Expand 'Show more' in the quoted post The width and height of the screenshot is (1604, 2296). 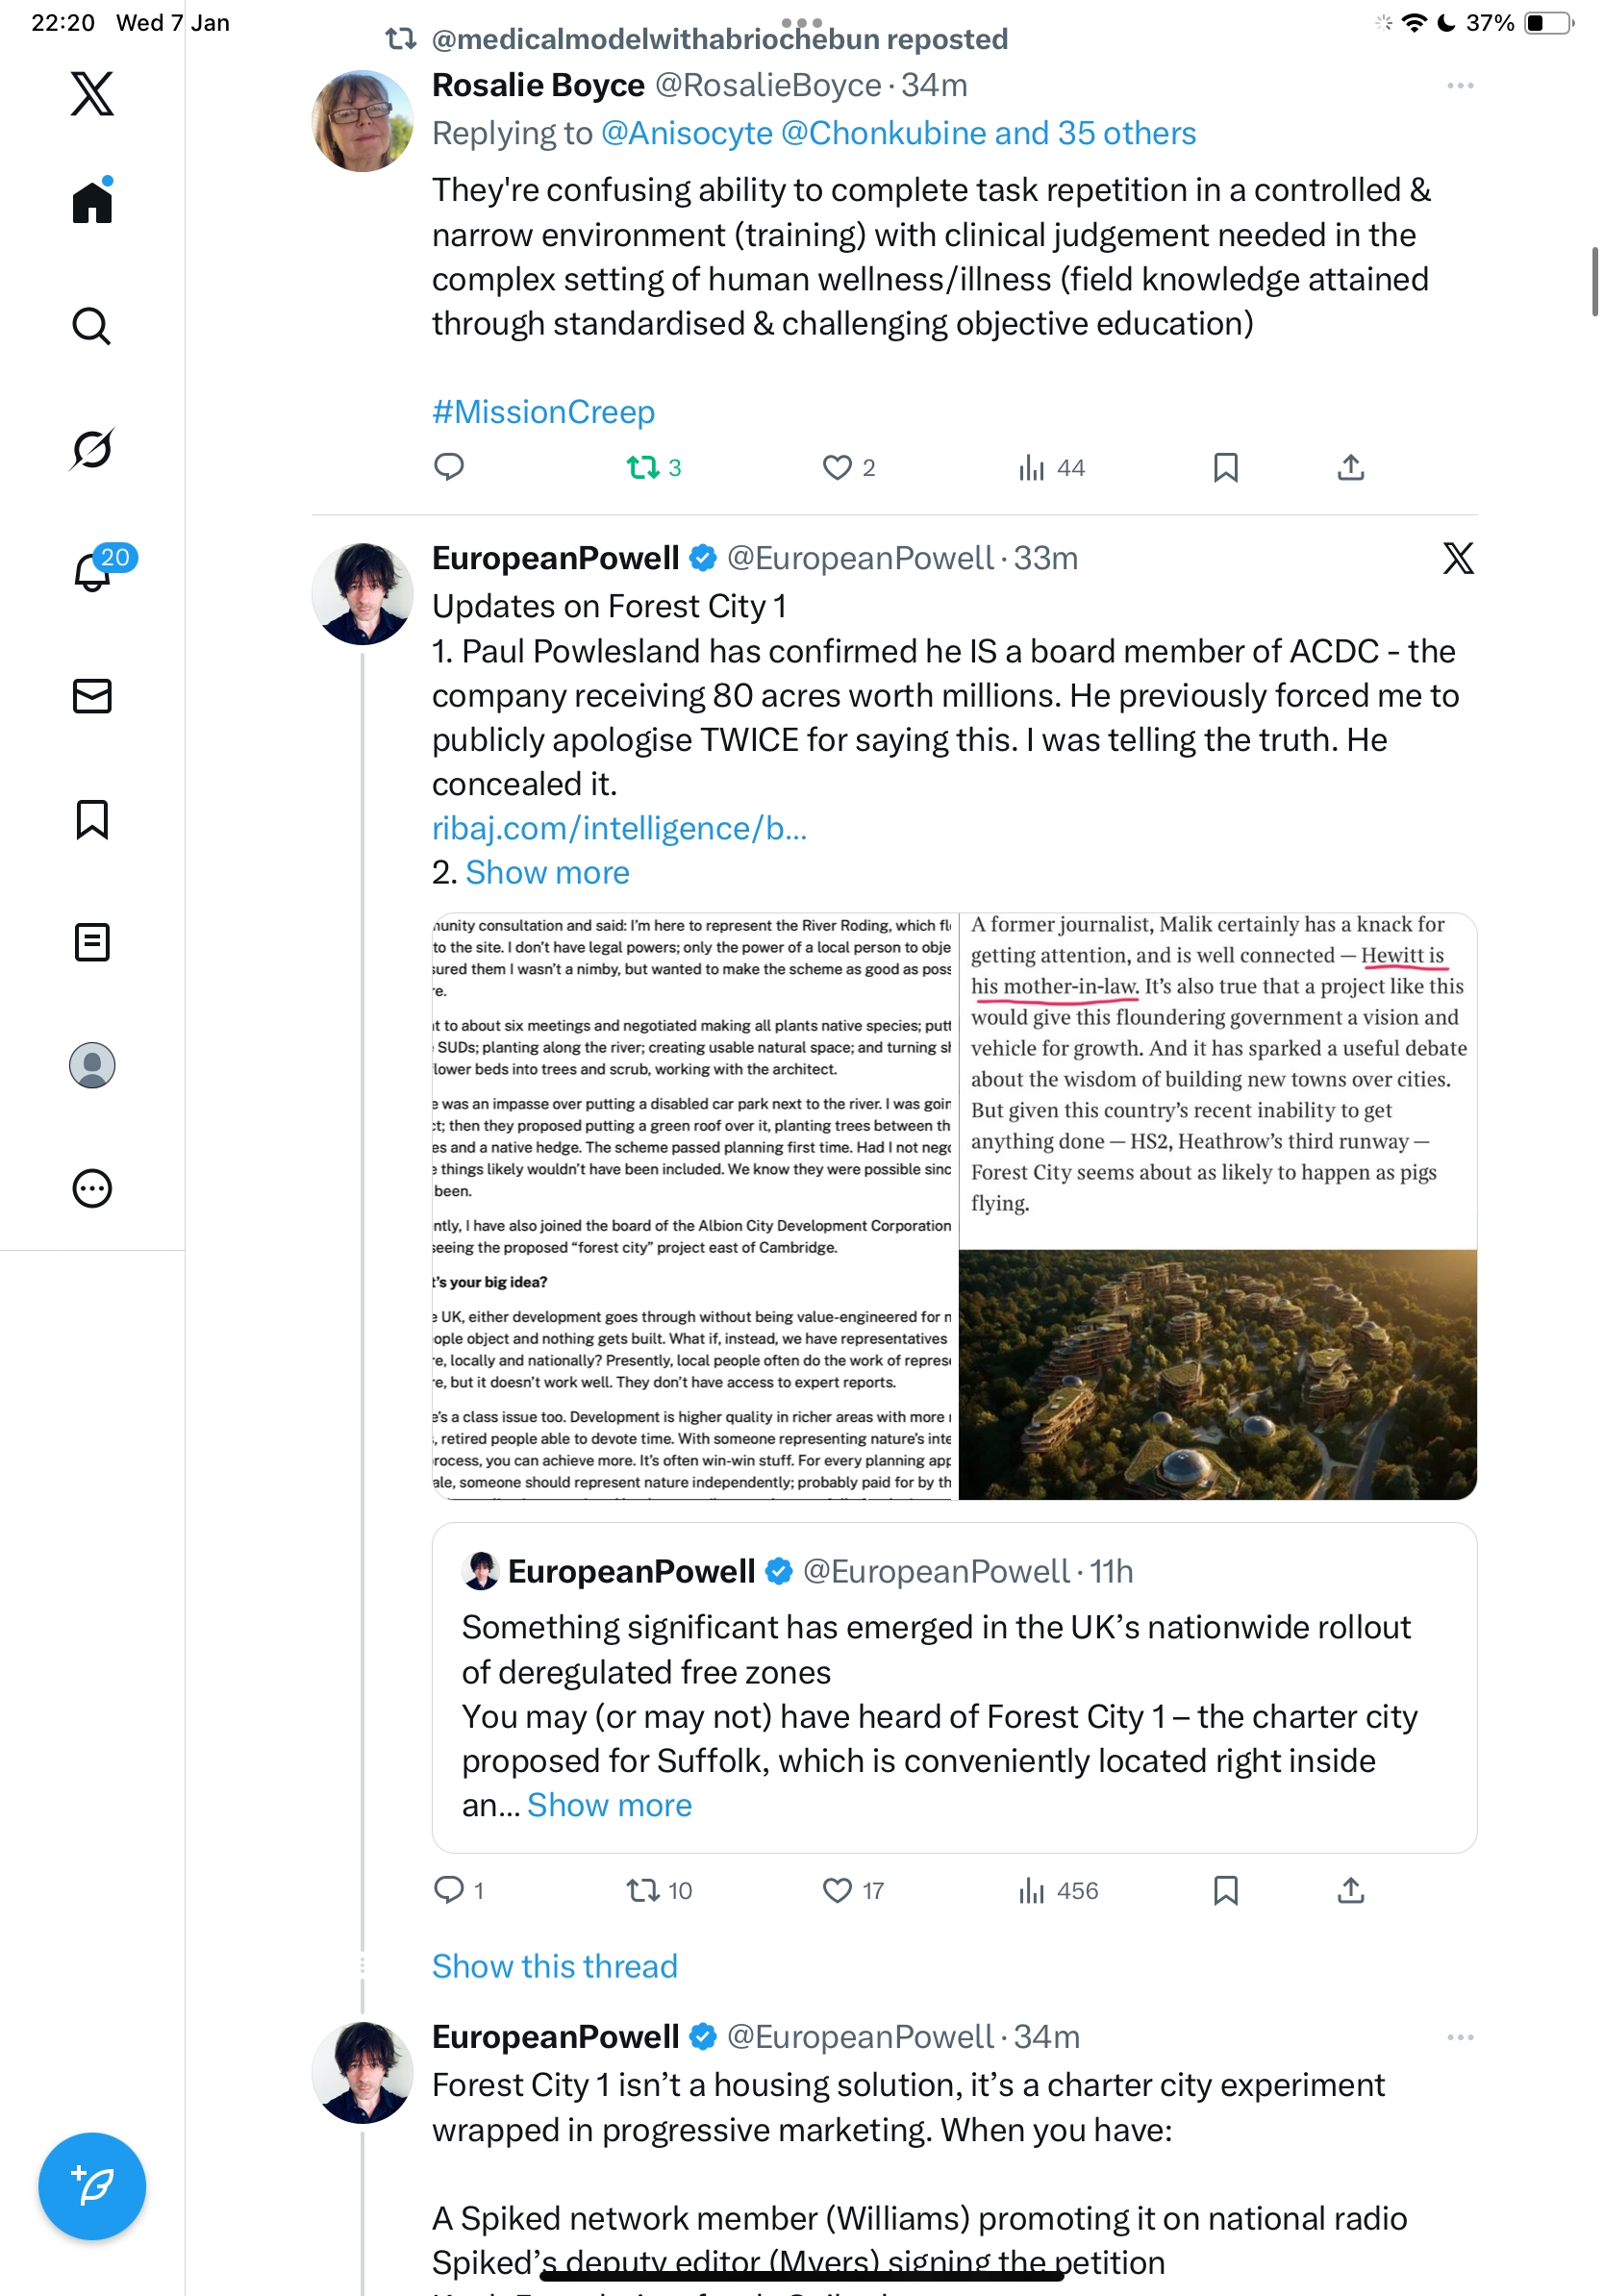click(609, 1805)
